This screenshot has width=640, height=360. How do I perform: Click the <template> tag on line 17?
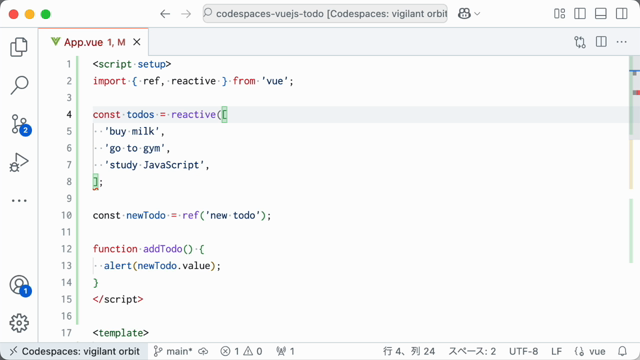click(x=121, y=333)
